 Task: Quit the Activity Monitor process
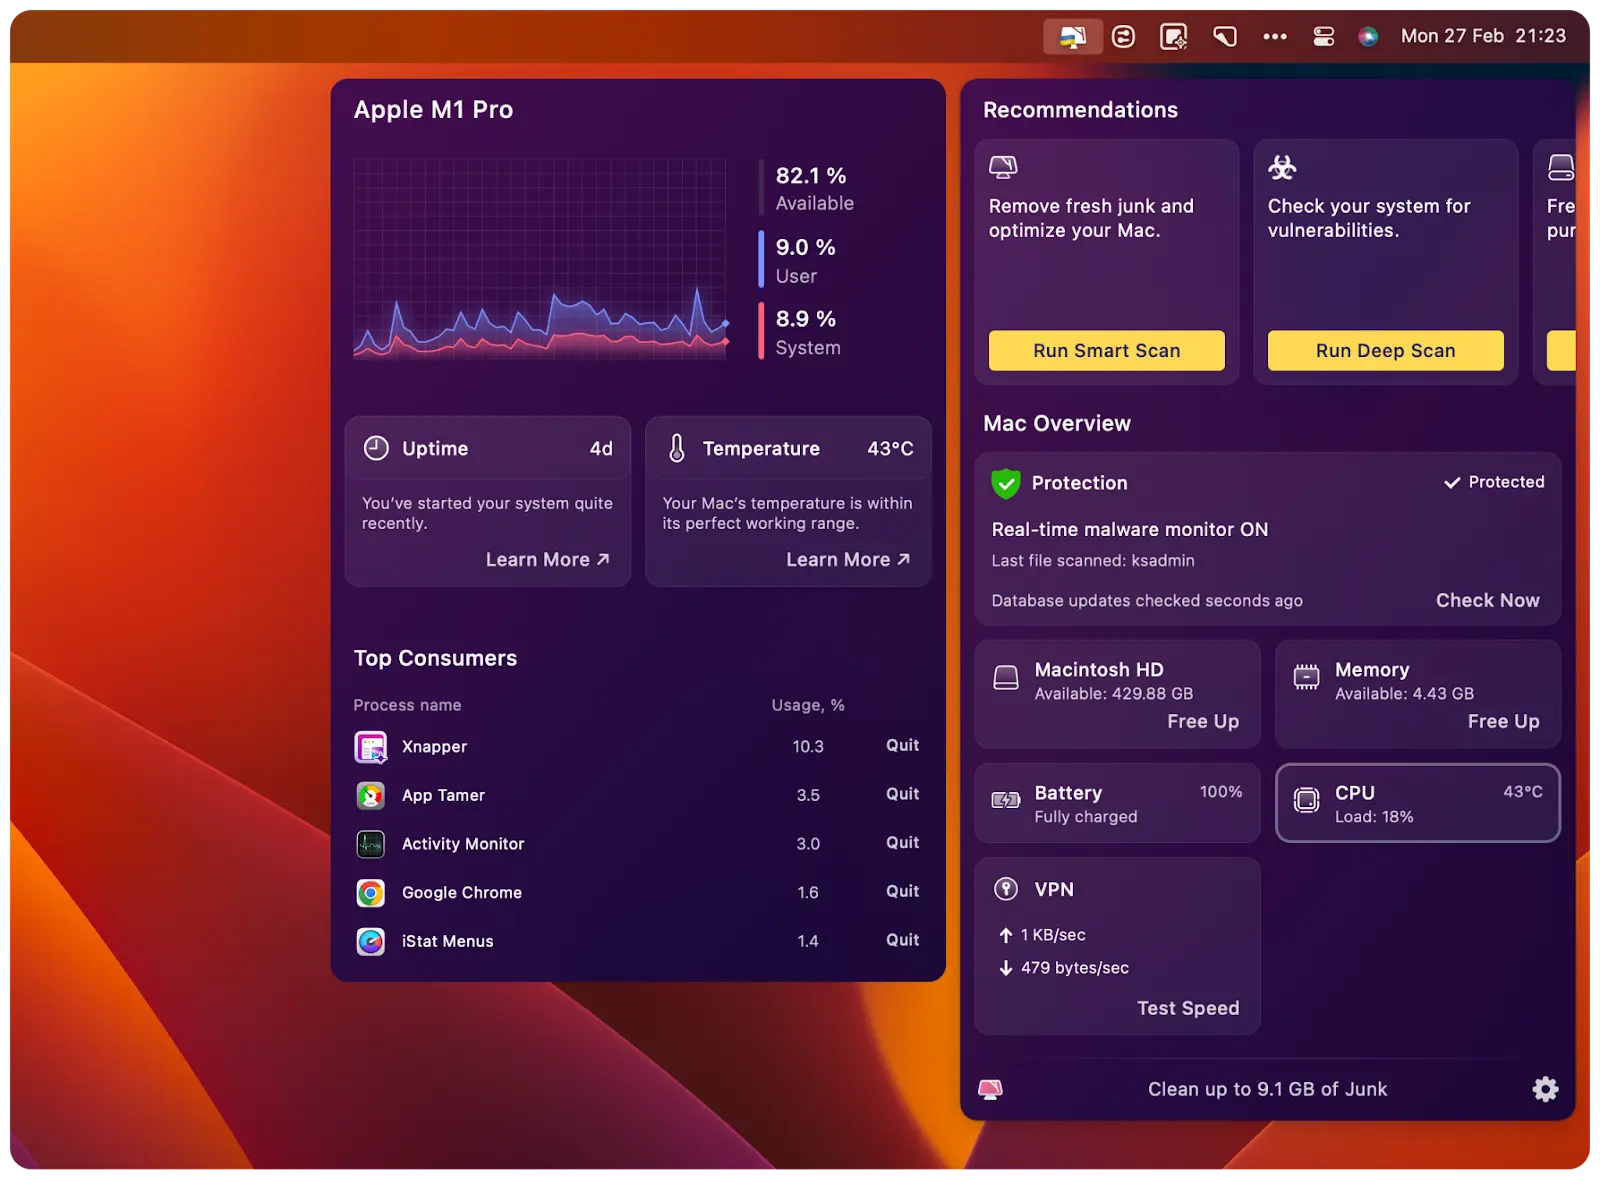click(x=902, y=843)
